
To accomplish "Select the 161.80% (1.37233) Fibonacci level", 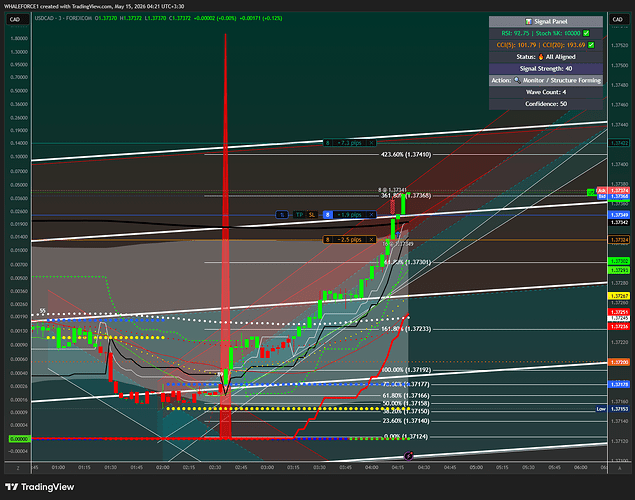I will 406,329.
